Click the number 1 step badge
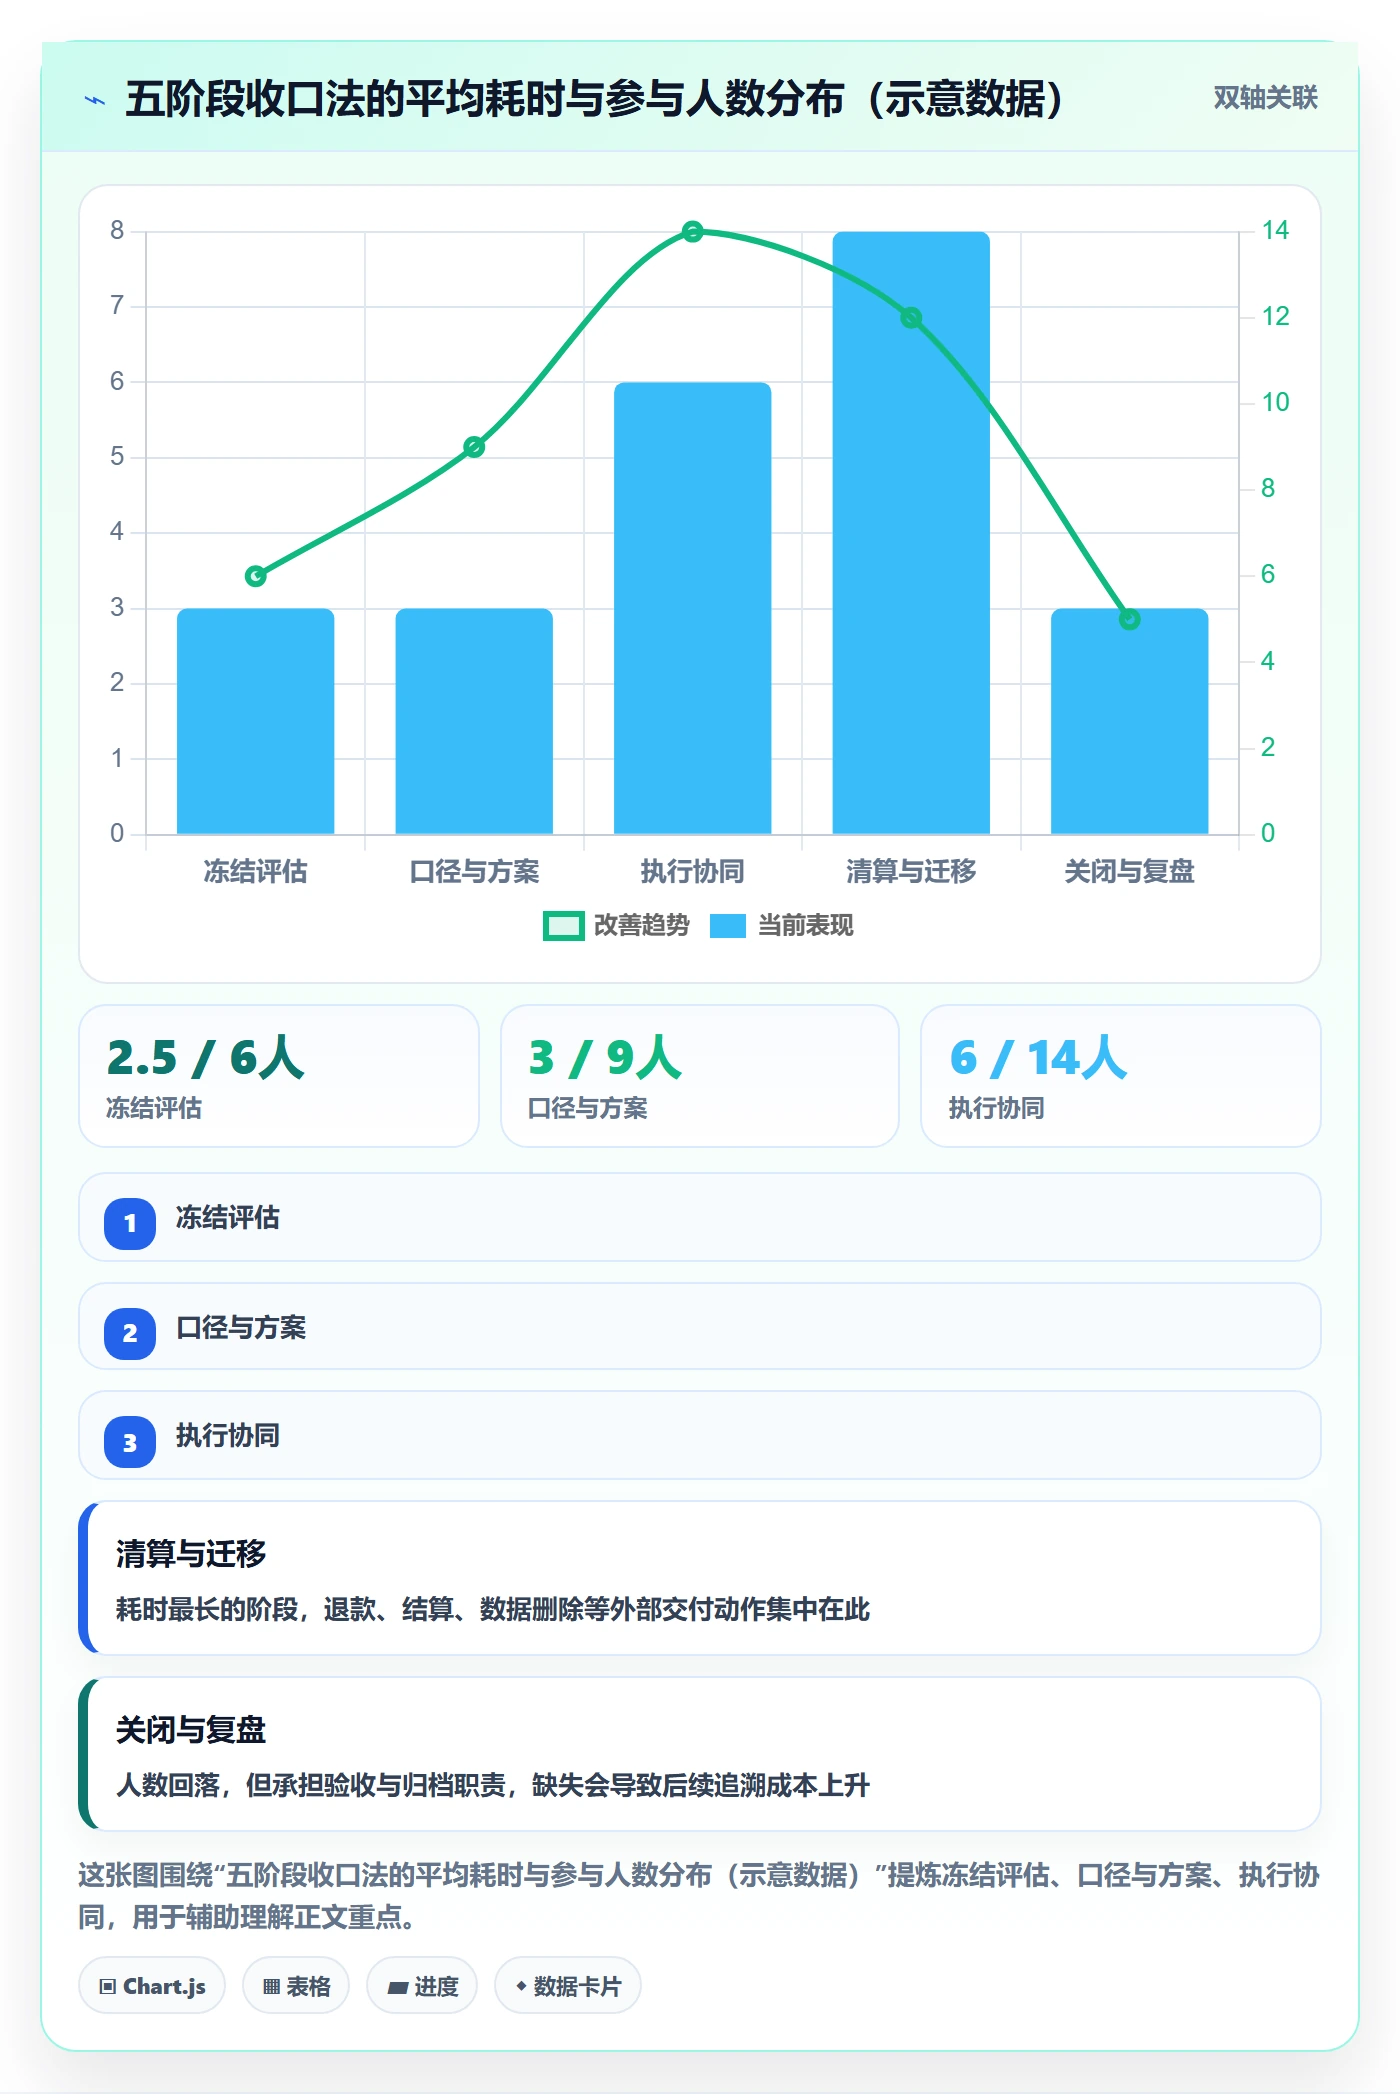The image size is (1400, 2094). point(130,1223)
